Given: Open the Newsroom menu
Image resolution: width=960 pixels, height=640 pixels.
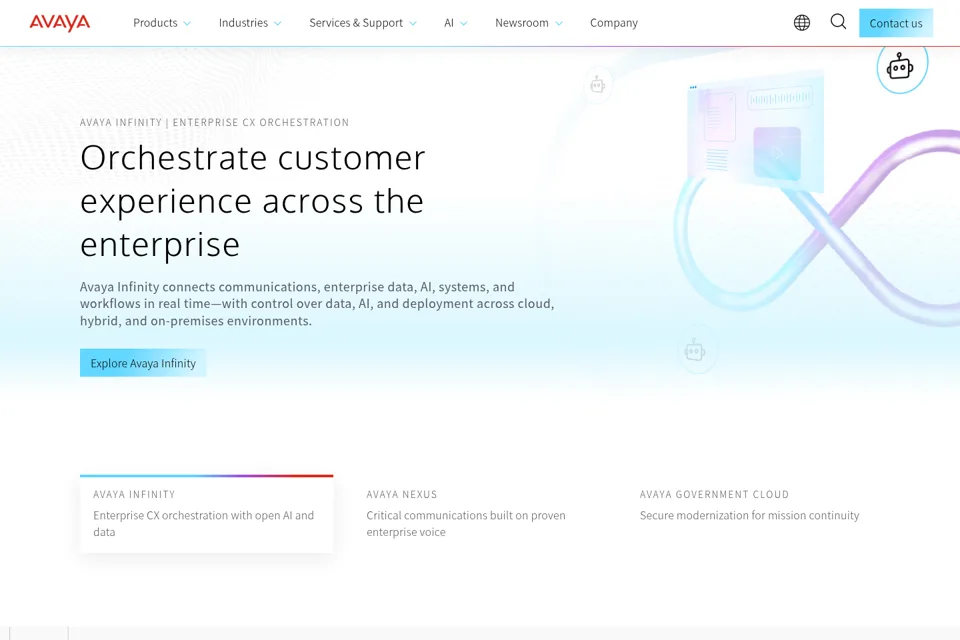Looking at the screenshot, I should [522, 23].
